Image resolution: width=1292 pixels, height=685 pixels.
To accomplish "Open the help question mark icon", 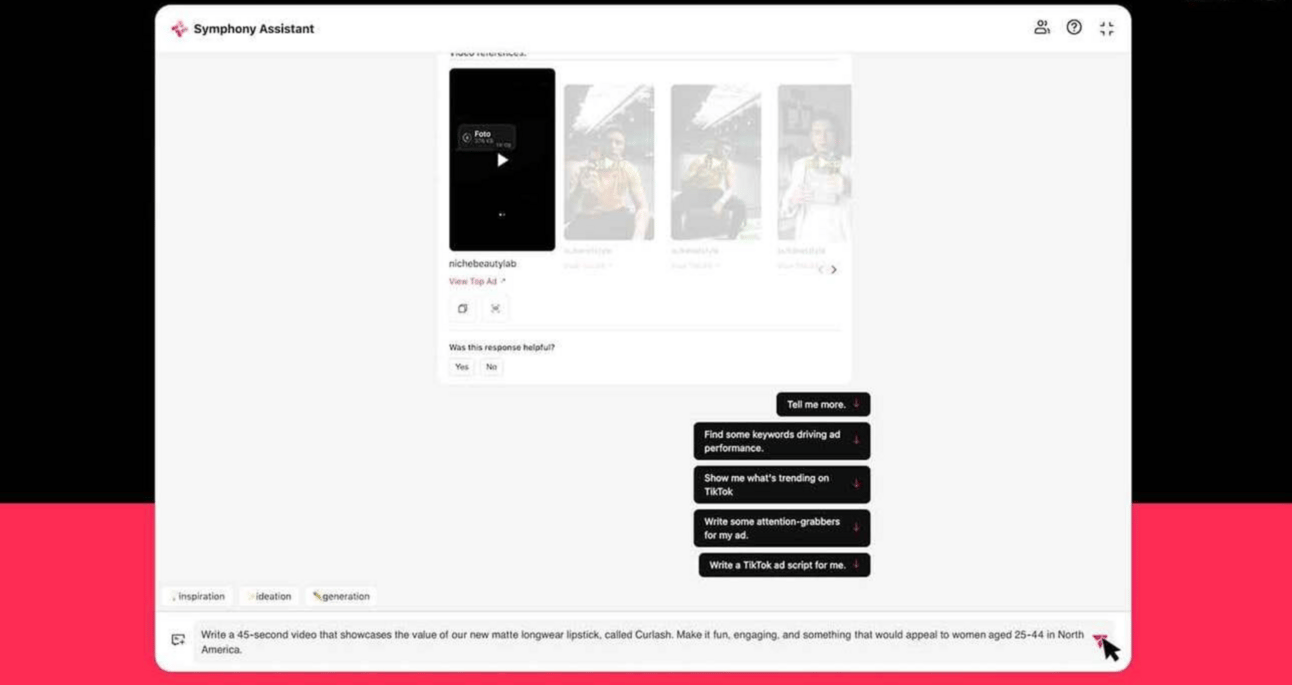I will [x=1074, y=28].
